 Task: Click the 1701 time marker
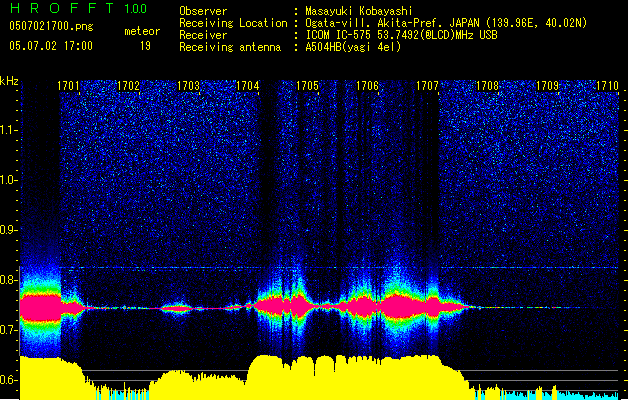[x=69, y=86]
